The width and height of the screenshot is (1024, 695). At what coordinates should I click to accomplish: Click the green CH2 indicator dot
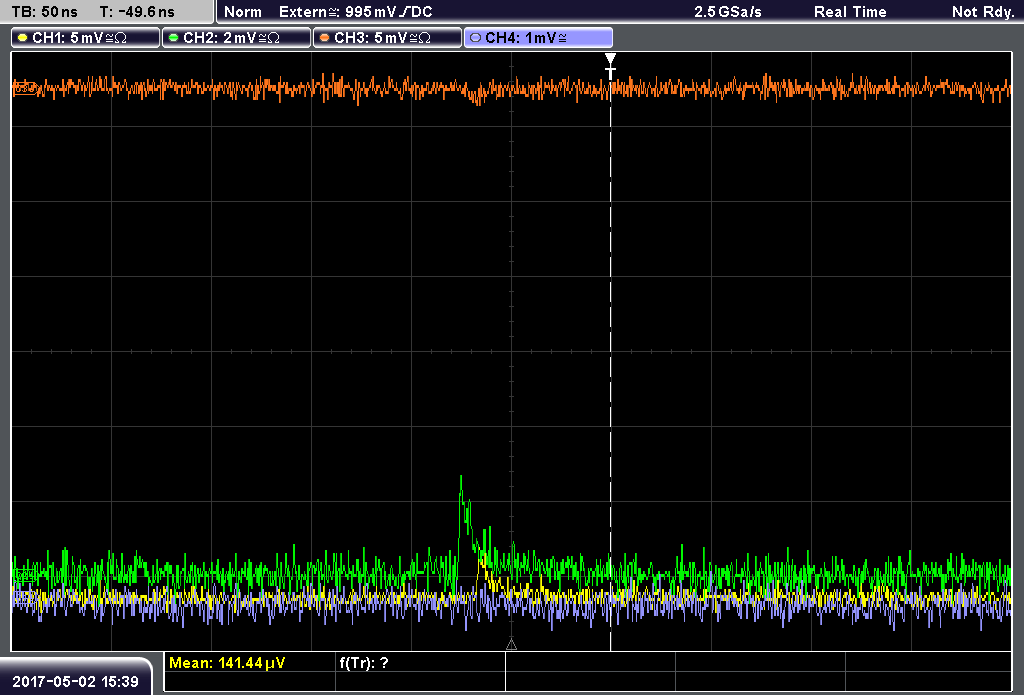[x=174, y=38]
